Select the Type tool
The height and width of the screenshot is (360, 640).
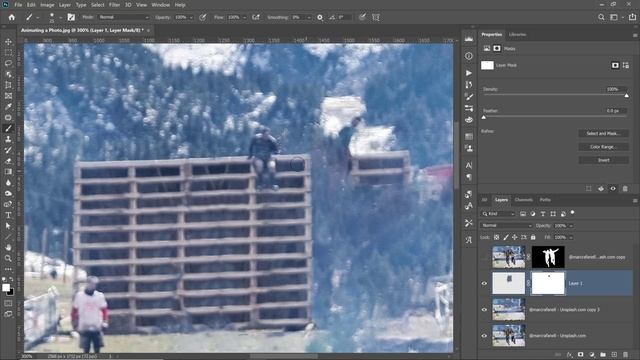(x=8, y=215)
